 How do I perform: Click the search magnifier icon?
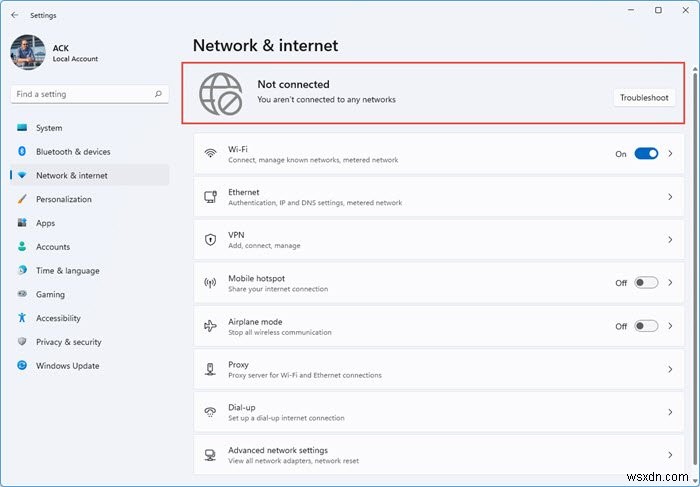158,94
